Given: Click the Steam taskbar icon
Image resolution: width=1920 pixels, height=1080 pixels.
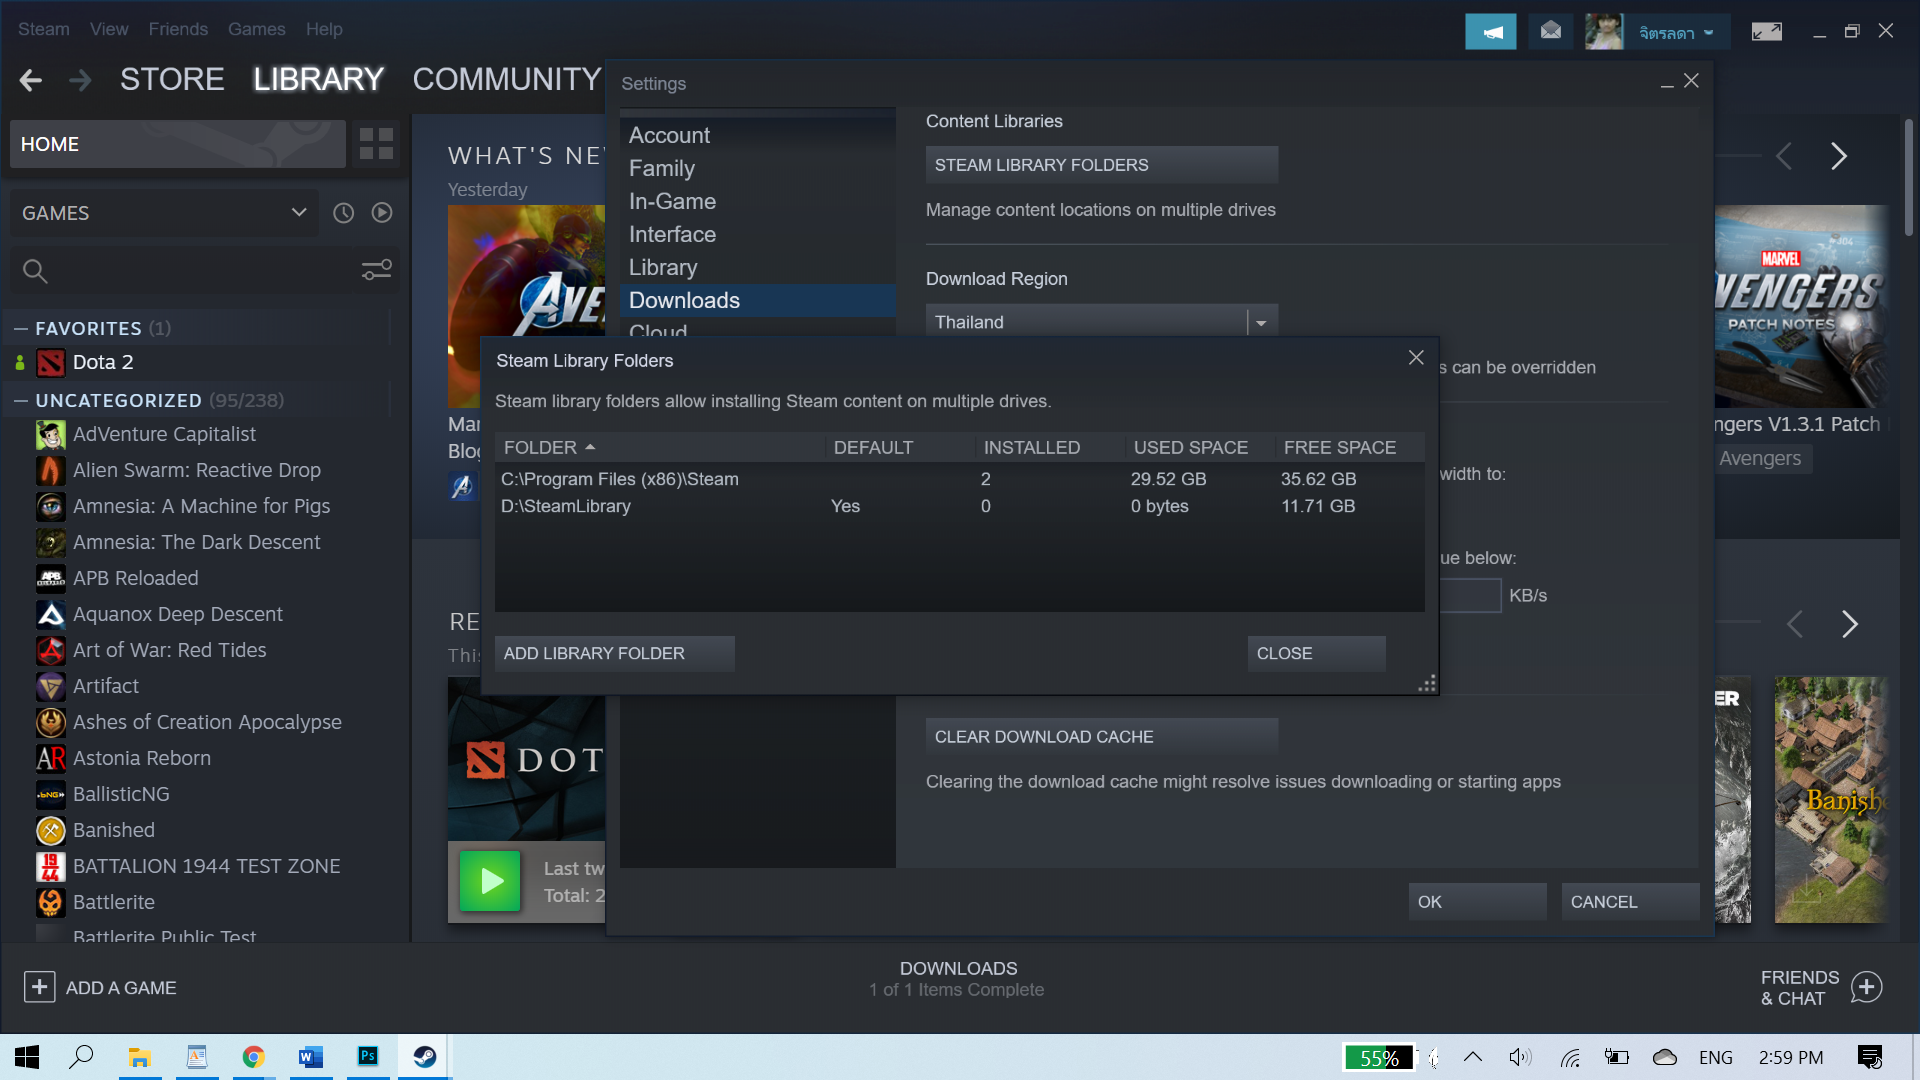Looking at the screenshot, I should (x=425, y=1057).
